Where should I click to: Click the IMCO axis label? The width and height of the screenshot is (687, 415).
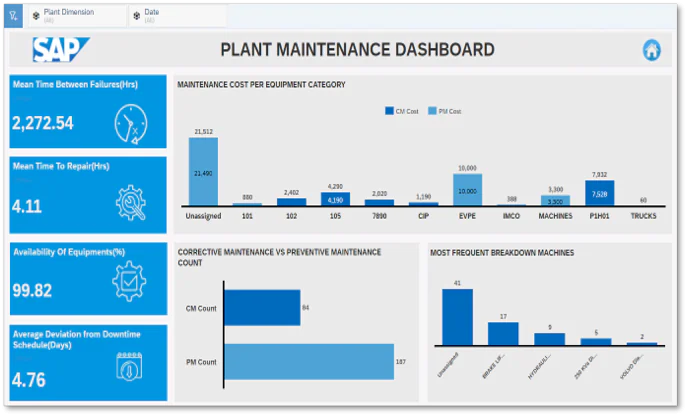(x=511, y=216)
